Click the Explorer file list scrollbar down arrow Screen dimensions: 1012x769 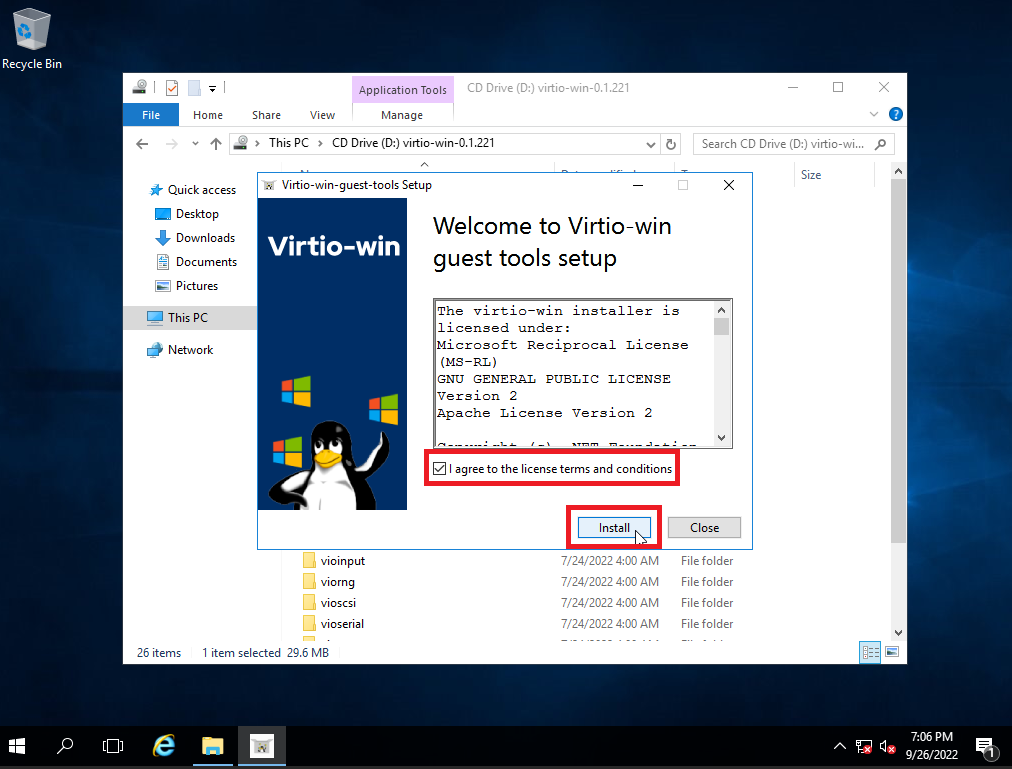tap(898, 633)
